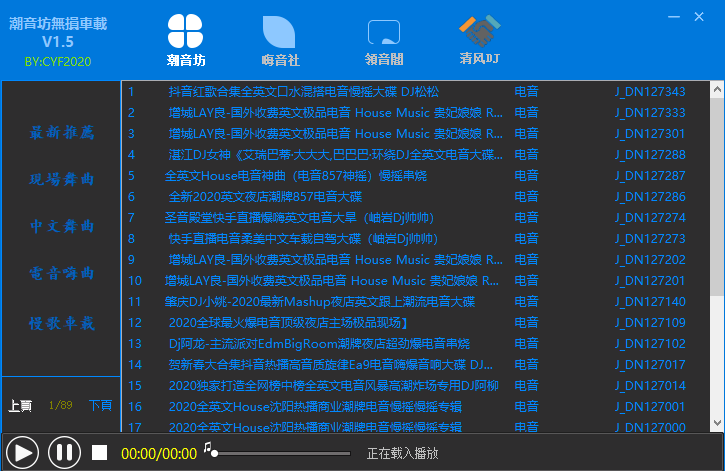This screenshot has width=725, height=471.
Task: Click the Play button
Action: tap(23, 453)
